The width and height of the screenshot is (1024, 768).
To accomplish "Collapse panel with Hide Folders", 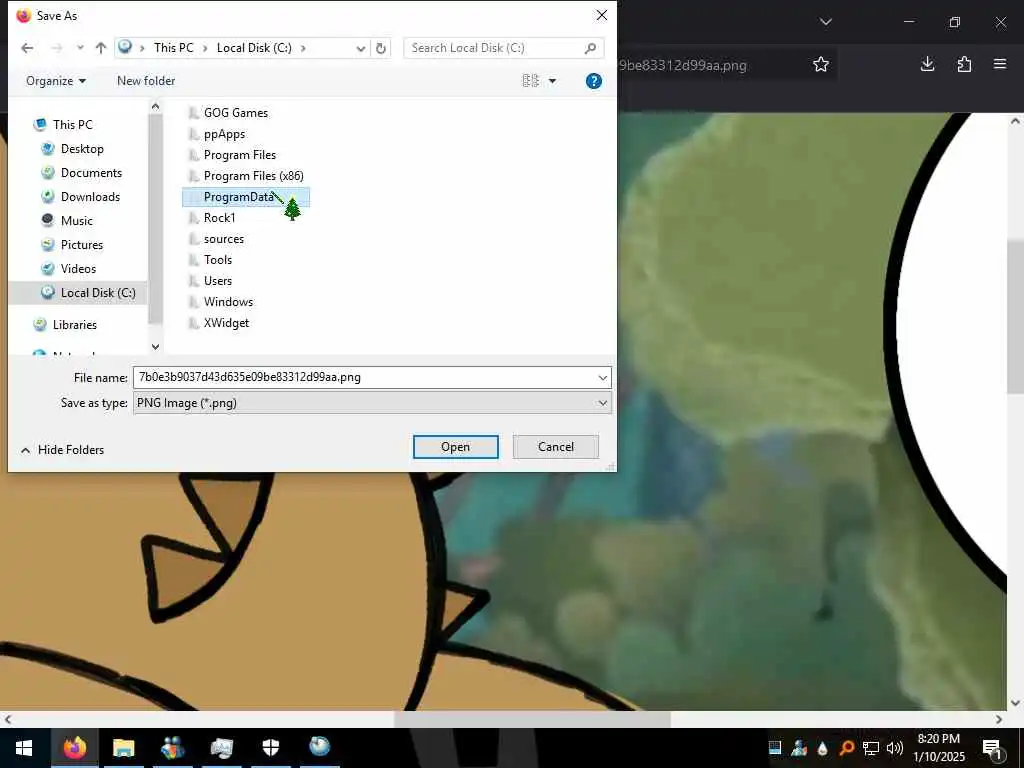I will pyautogui.click(x=63, y=450).
